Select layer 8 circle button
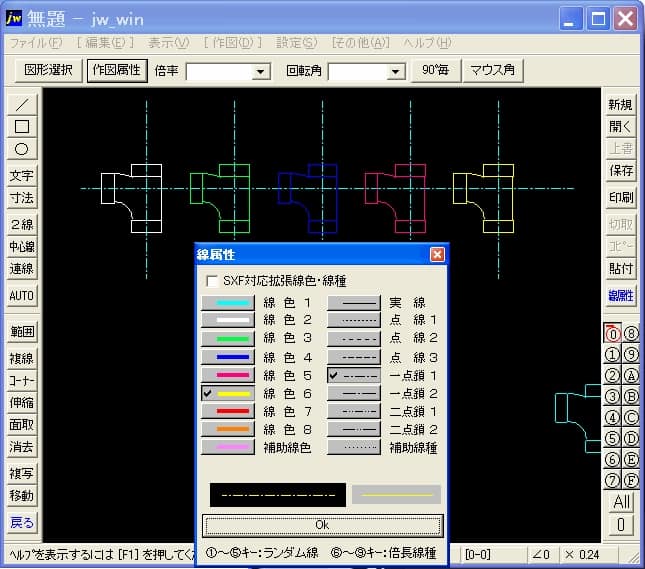Screen dimensions: 645x569 click(631, 333)
